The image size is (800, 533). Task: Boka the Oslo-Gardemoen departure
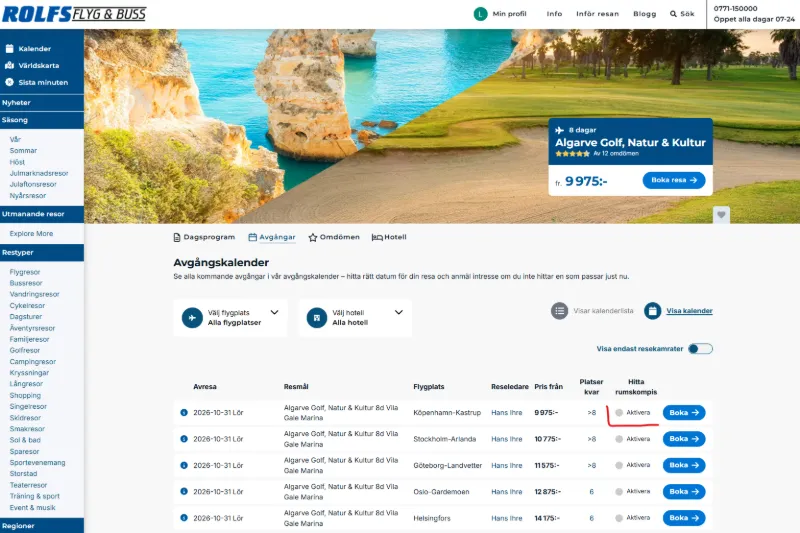click(684, 492)
